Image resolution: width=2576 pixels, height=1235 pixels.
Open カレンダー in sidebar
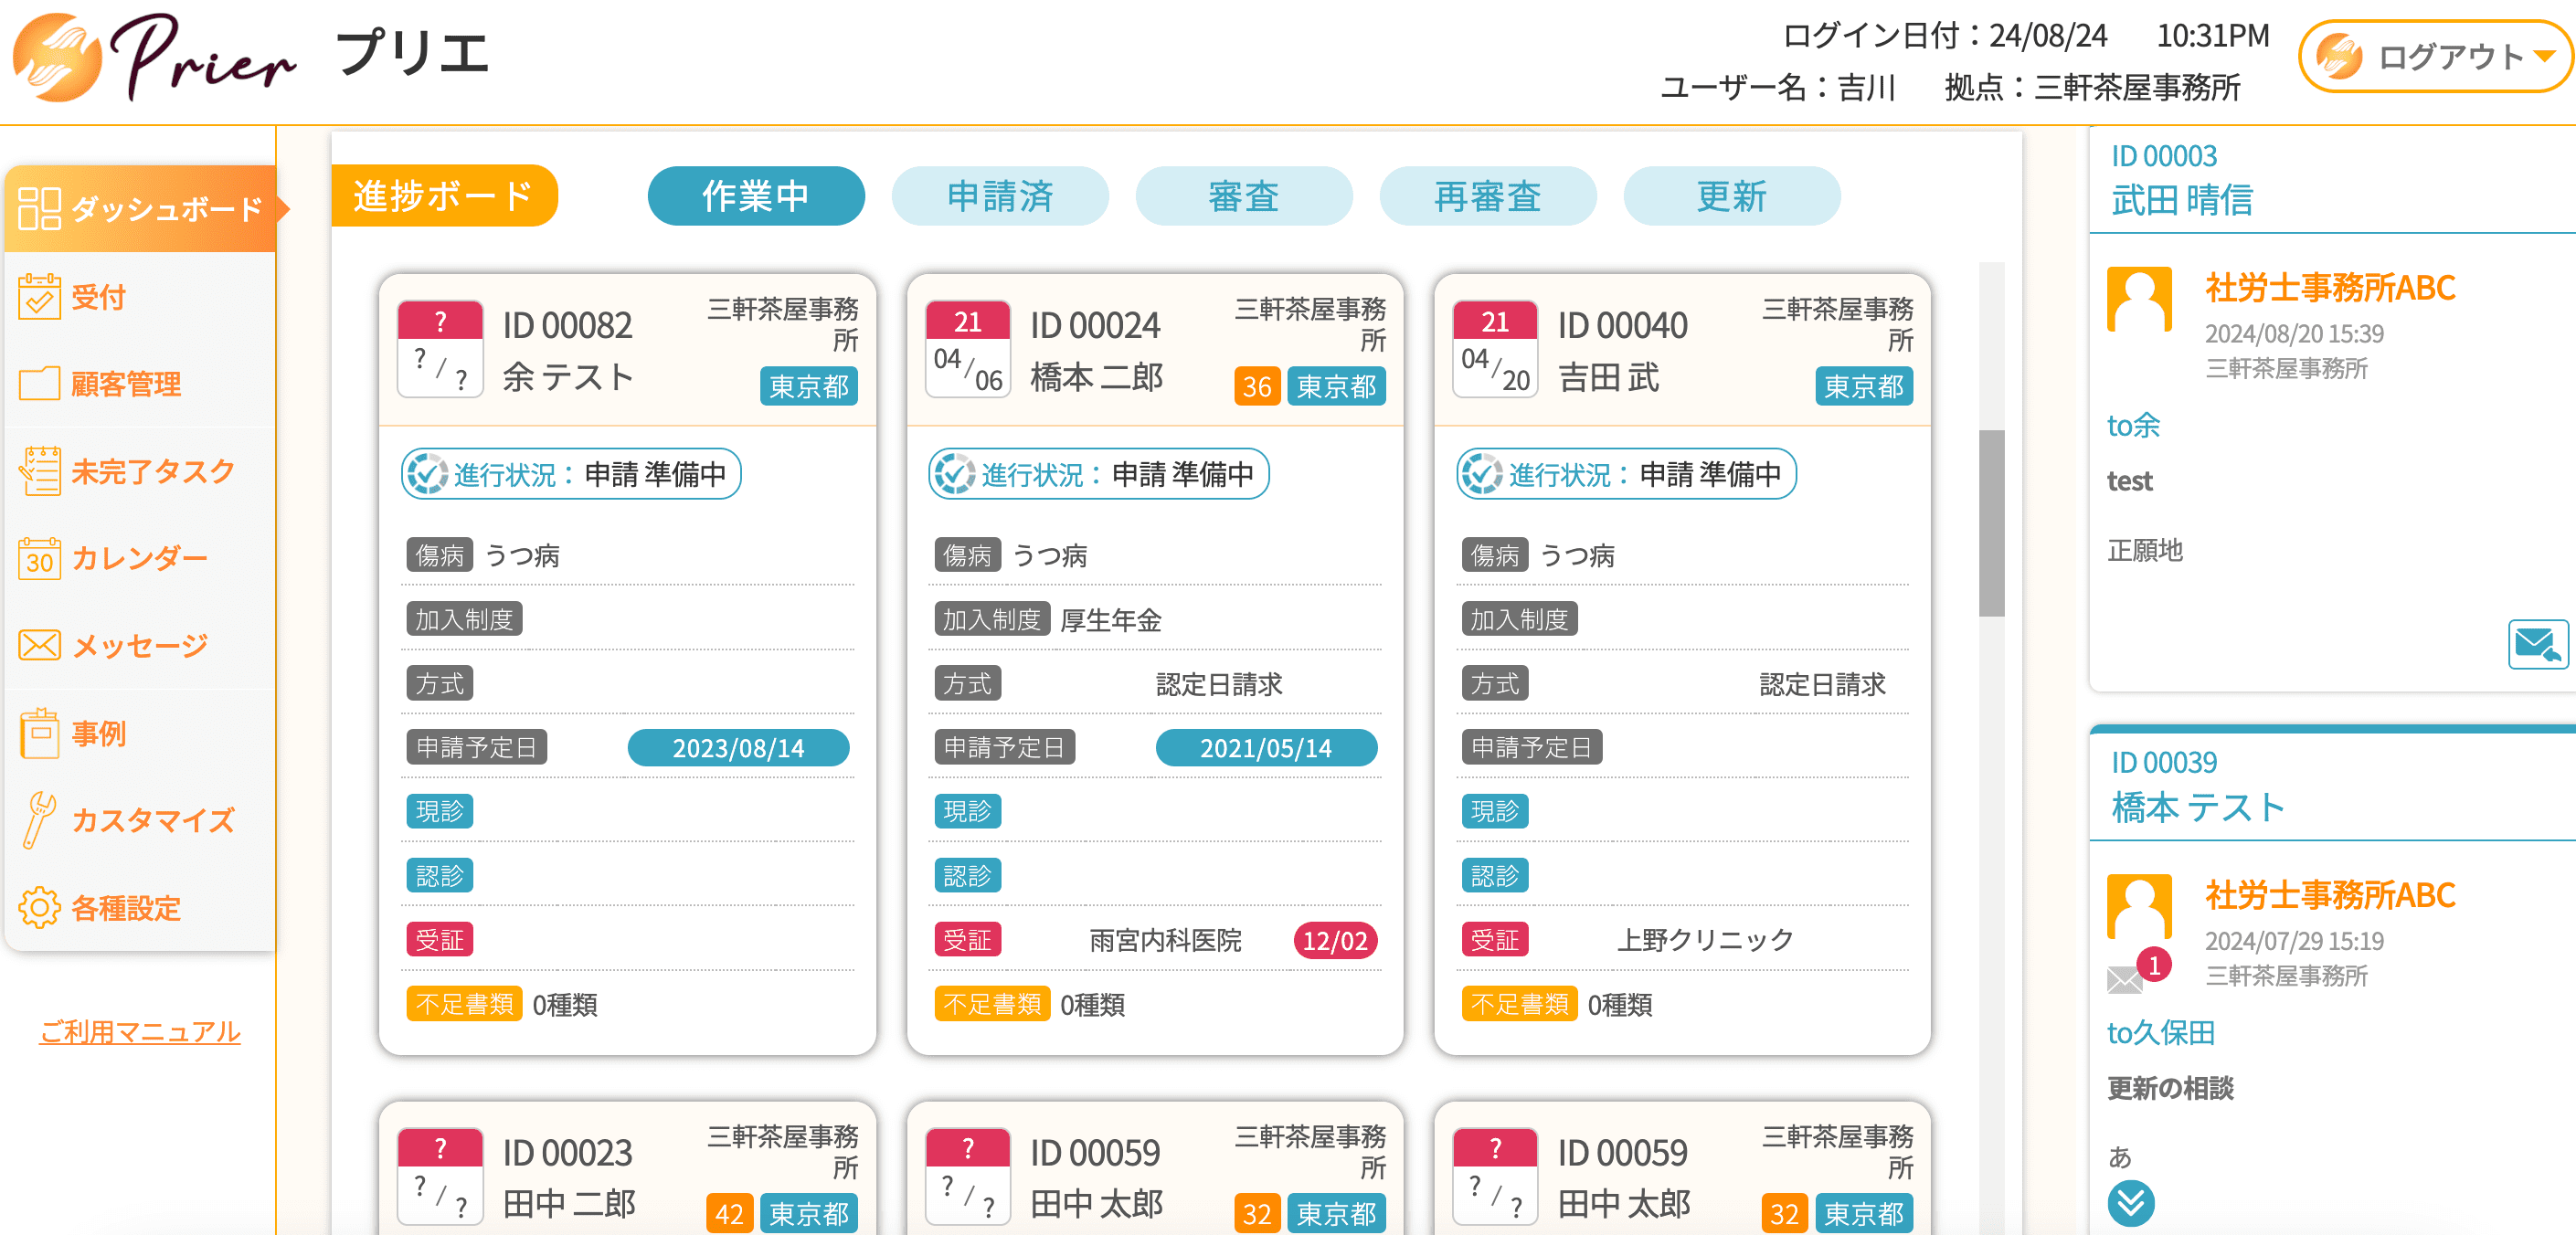point(142,558)
